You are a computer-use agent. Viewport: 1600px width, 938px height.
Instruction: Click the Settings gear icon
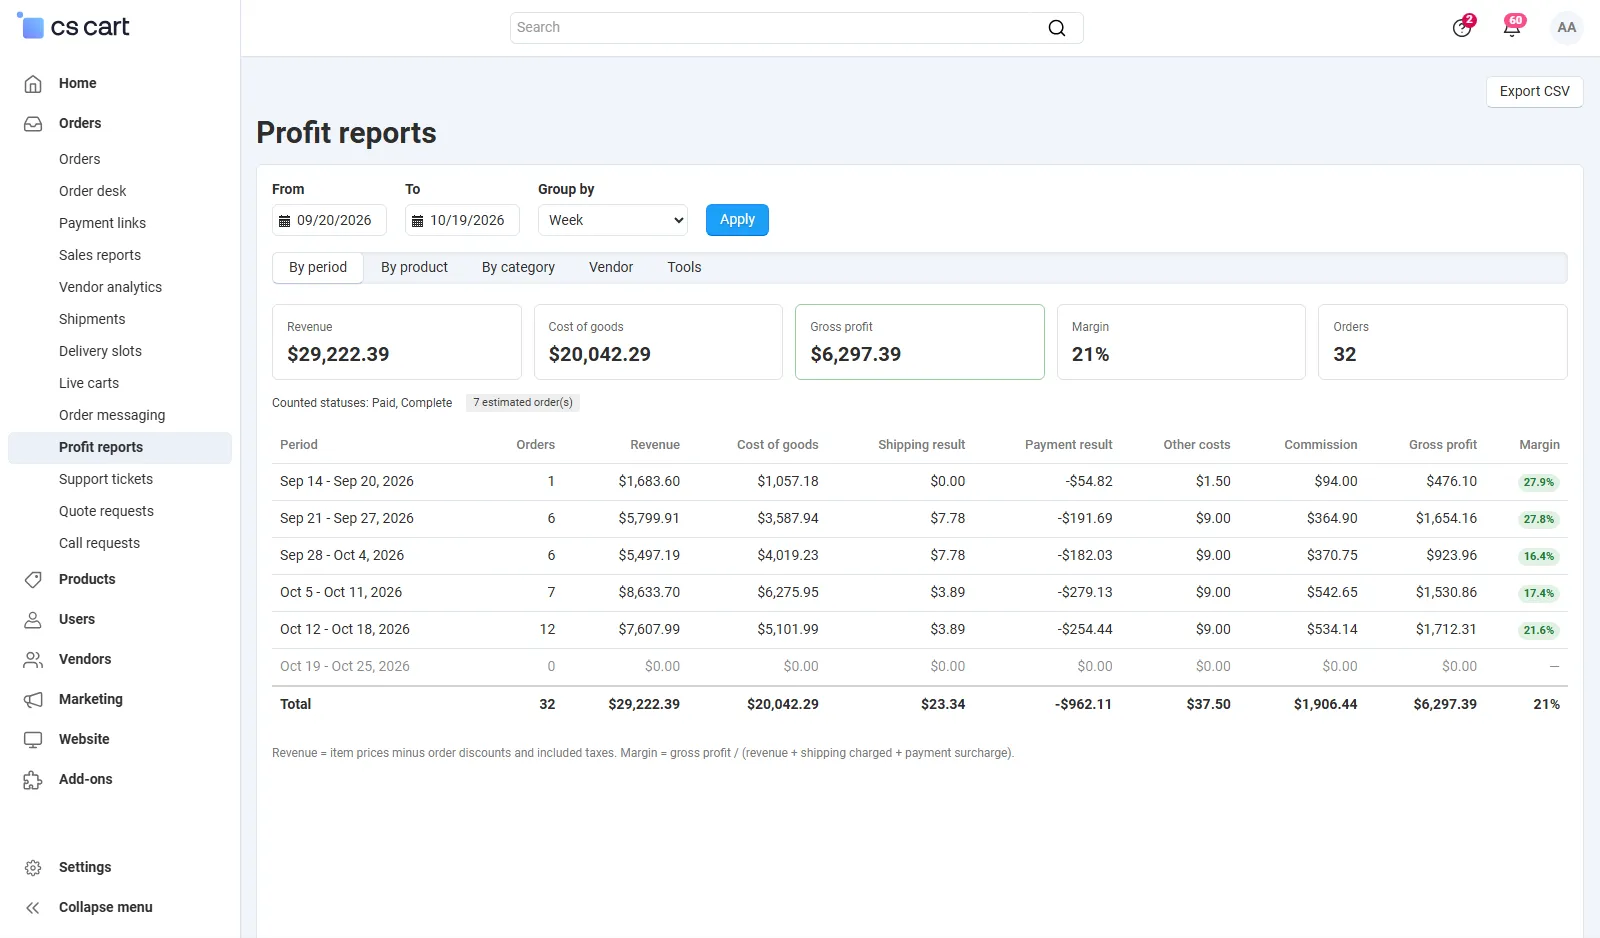(x=33, y=867)
